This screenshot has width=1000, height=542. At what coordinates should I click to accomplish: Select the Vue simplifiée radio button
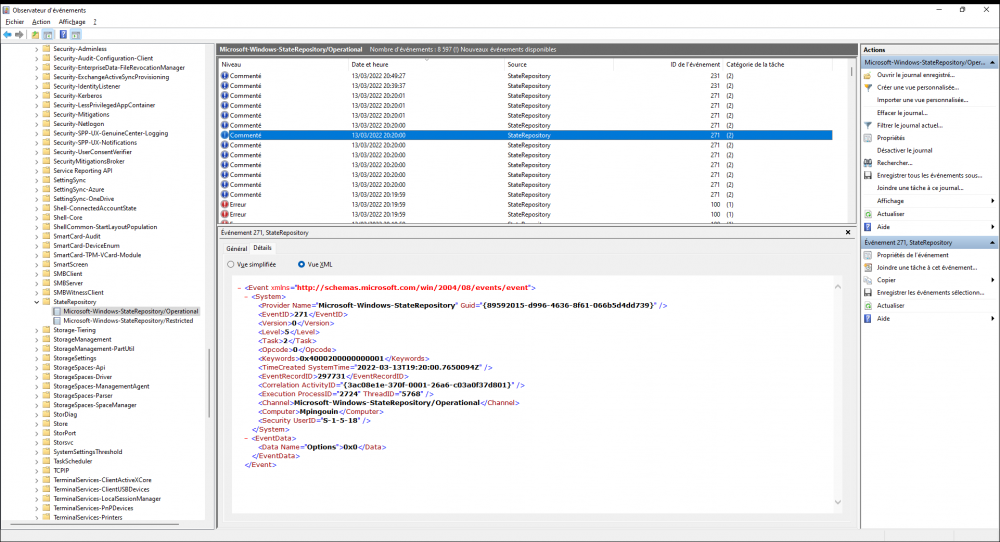pos(232,265)
